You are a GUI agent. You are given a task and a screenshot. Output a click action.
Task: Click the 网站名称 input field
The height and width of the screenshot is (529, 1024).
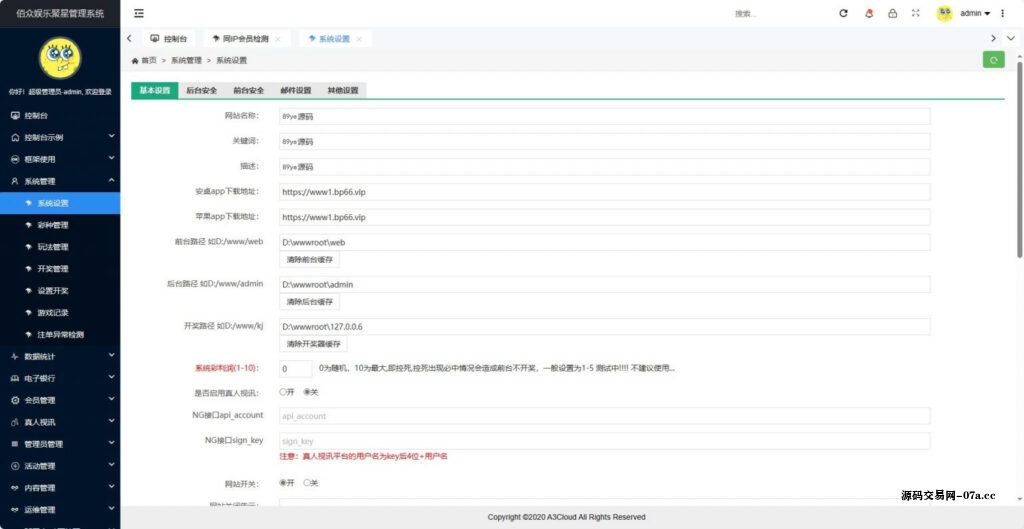coord(604,116)
